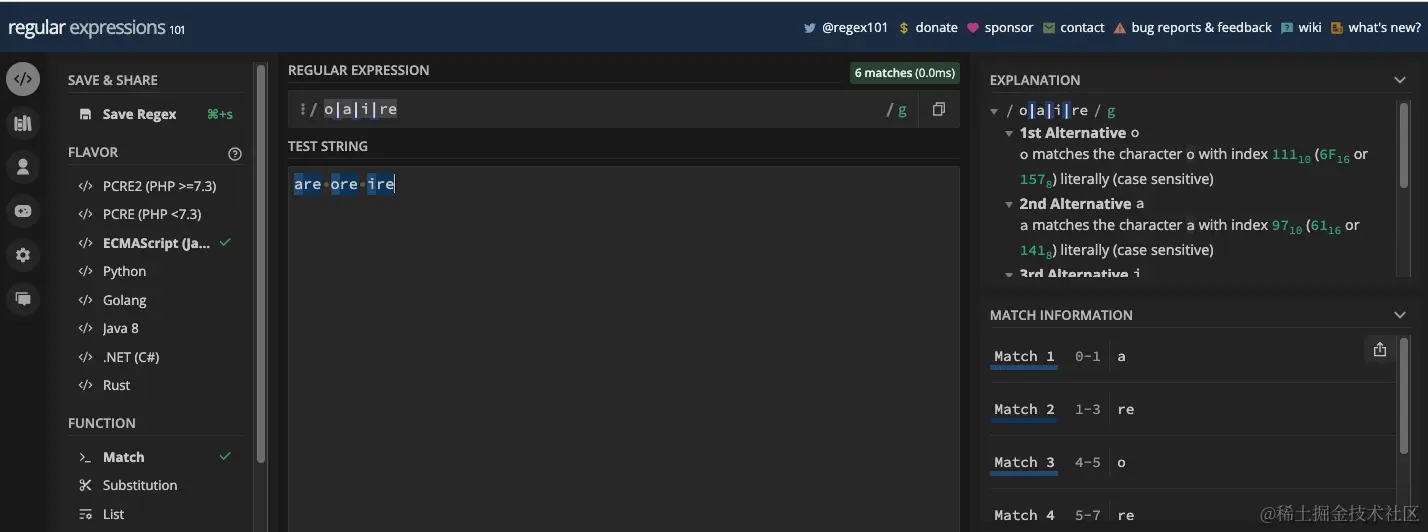Click the Match function prompt icon
The width and height of the screenshot is (1428, 532).
pos(85,457)
